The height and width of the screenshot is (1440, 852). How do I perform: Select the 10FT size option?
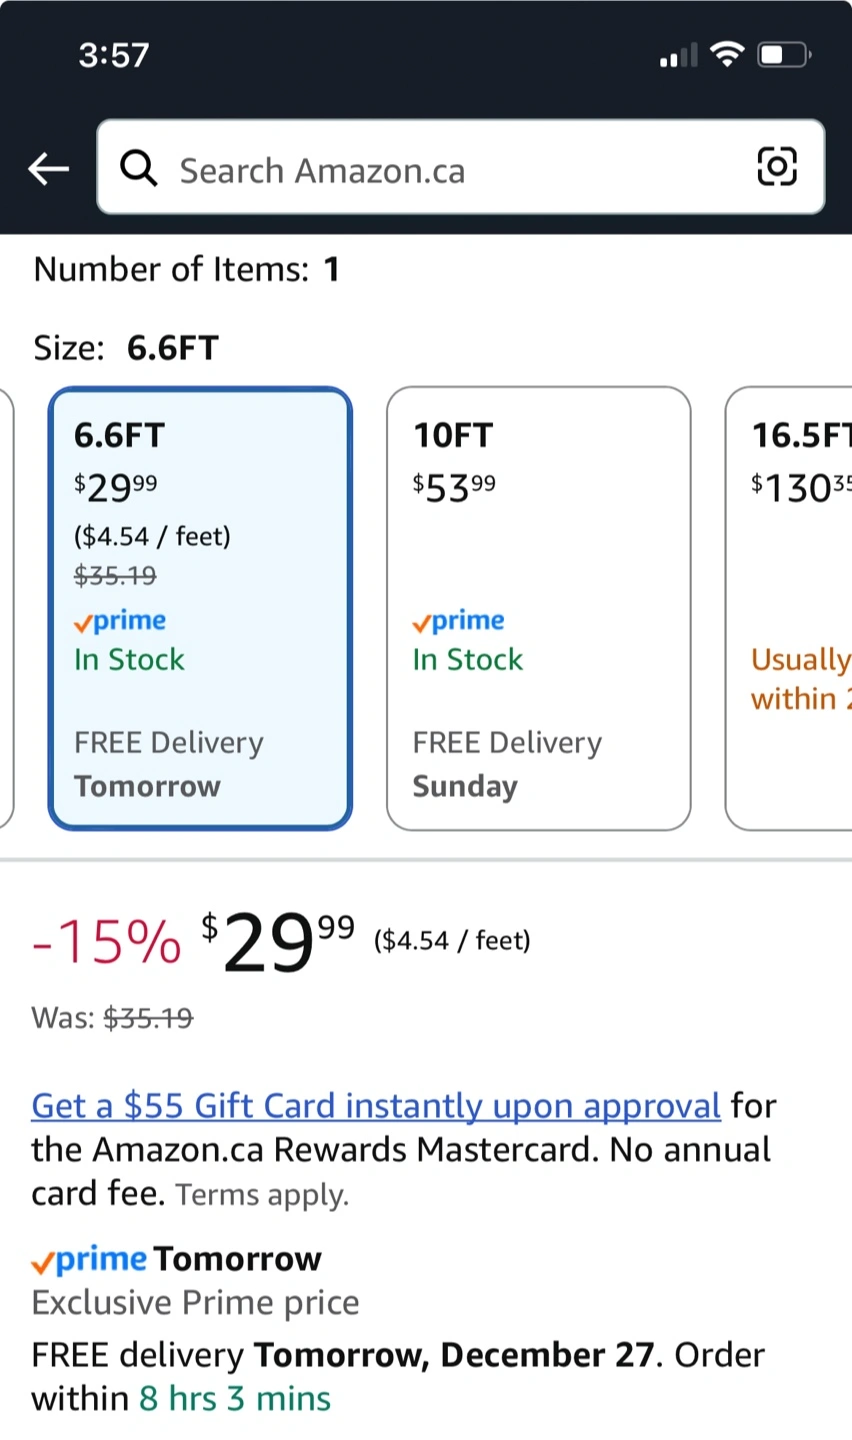coord(538,608)
